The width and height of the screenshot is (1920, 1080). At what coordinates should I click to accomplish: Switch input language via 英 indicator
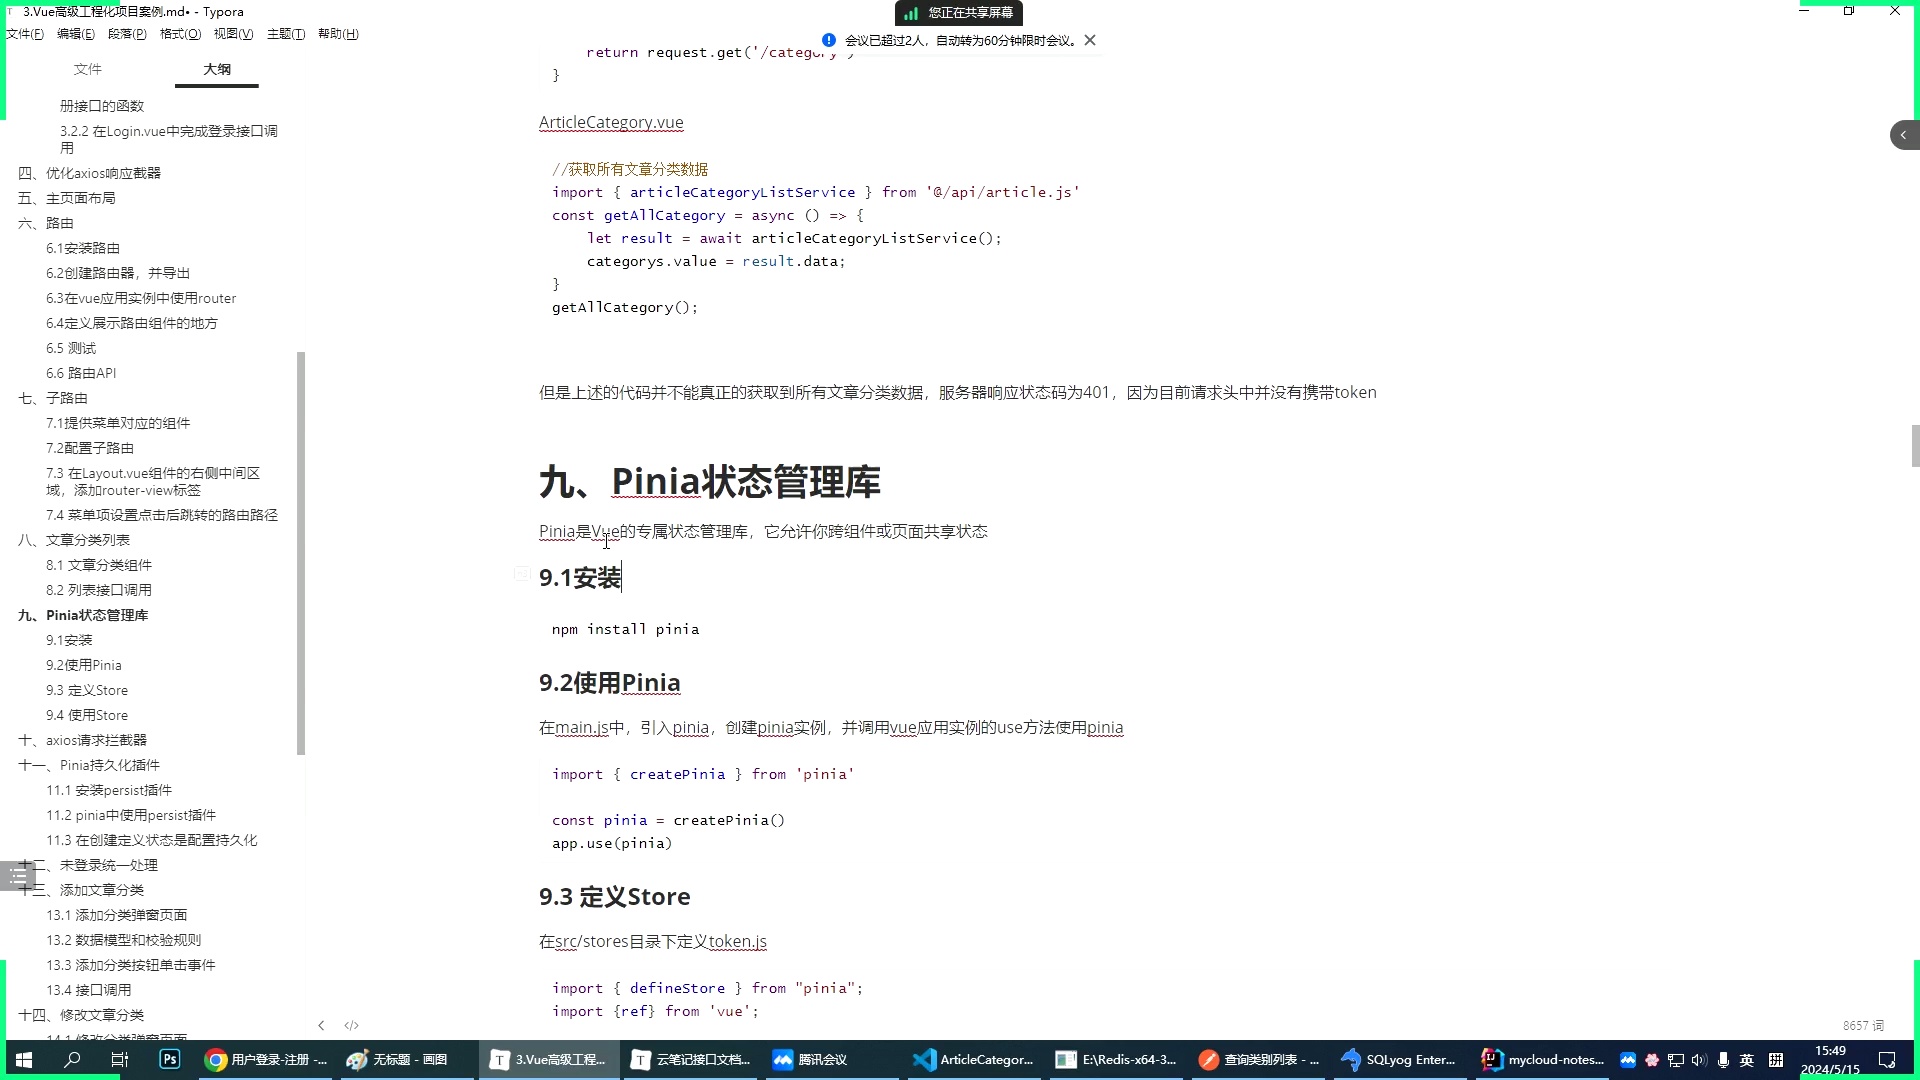click(x=1747, y=1059)
